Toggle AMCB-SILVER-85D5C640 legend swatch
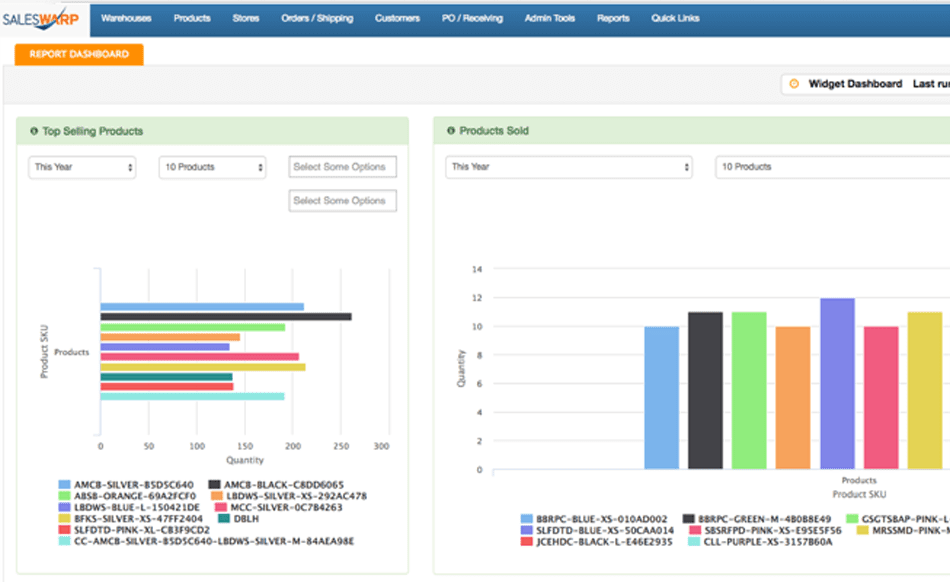The image size is (950, 582). (x=64, y=484)
